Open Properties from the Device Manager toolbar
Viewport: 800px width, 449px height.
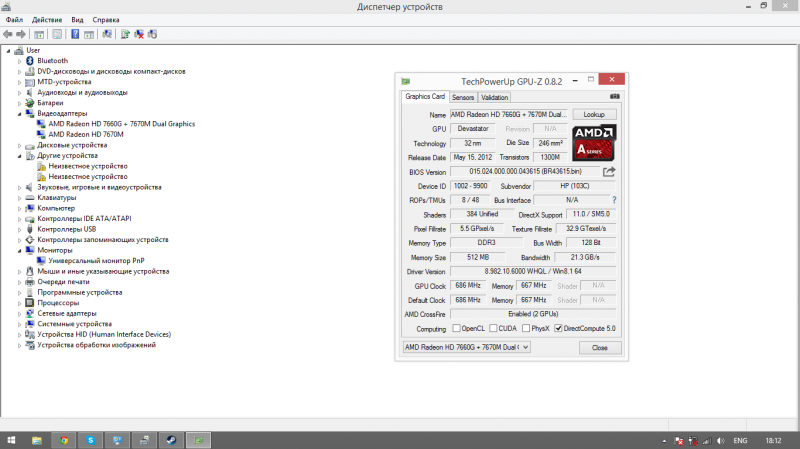click(x=57, y=34)
